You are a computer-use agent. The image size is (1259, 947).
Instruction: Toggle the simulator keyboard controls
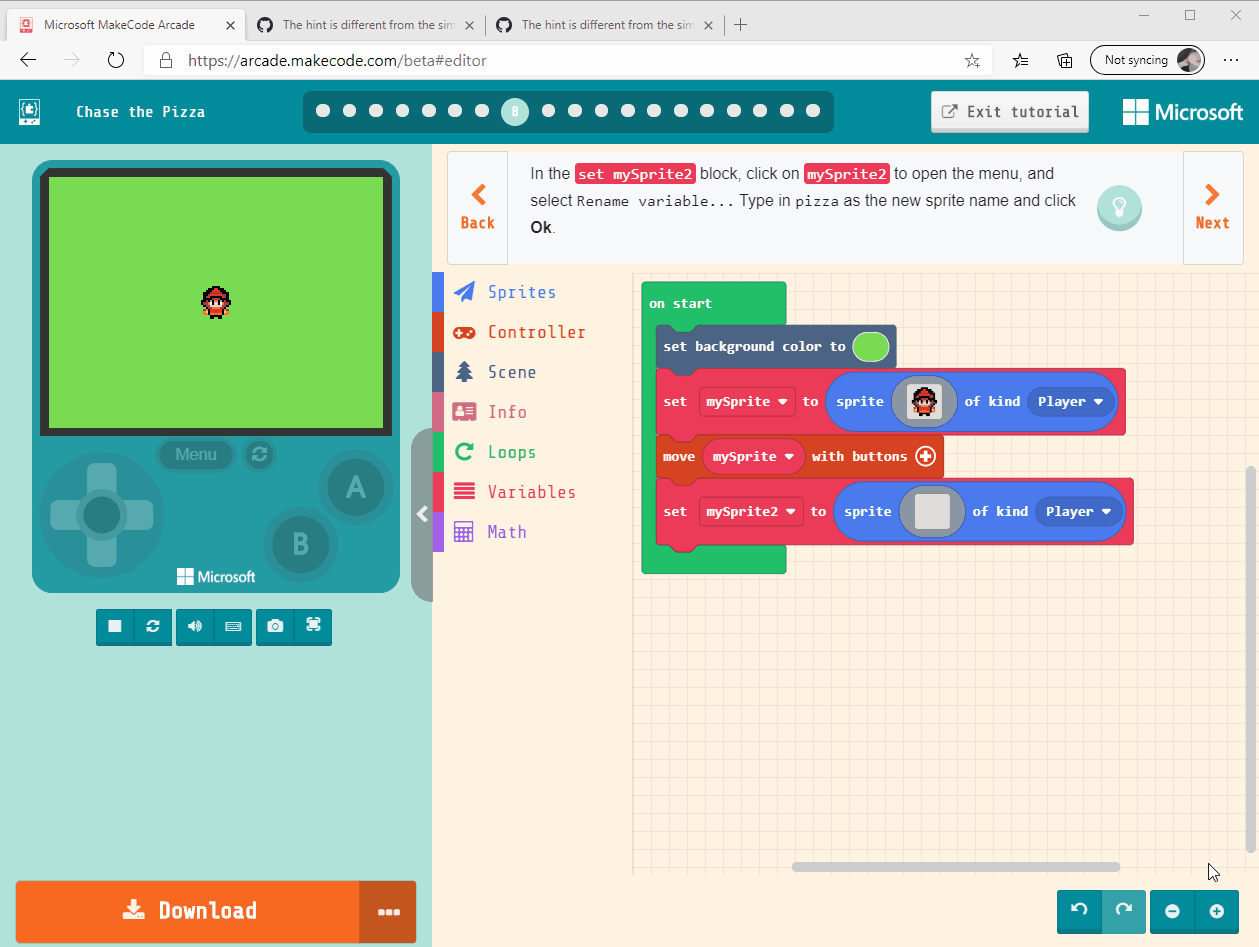click(x=233, y=626)
